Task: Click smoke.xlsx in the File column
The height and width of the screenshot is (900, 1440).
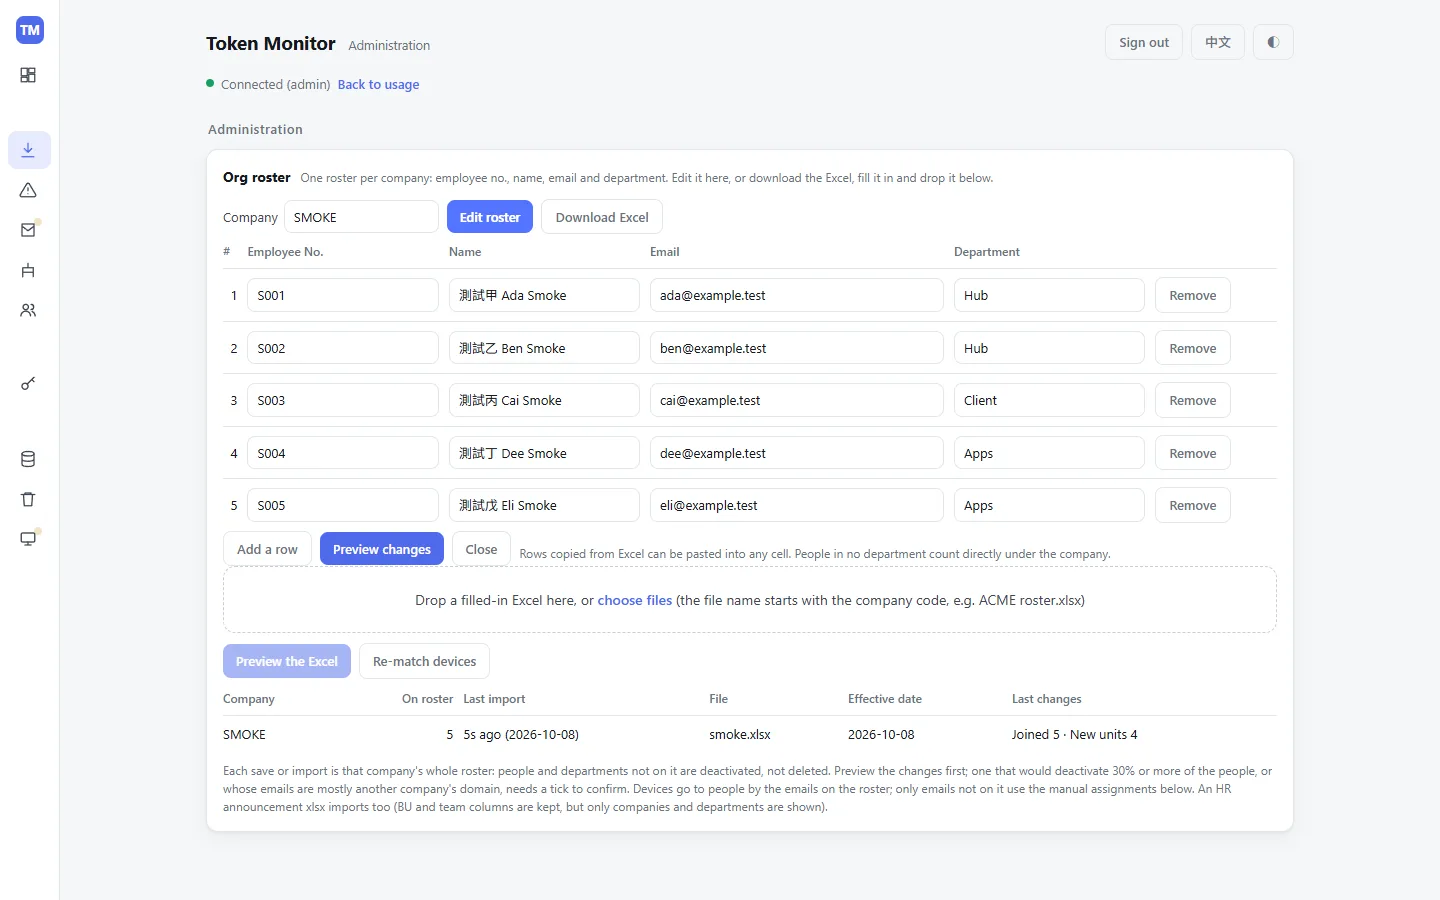Action: [740, 734]
